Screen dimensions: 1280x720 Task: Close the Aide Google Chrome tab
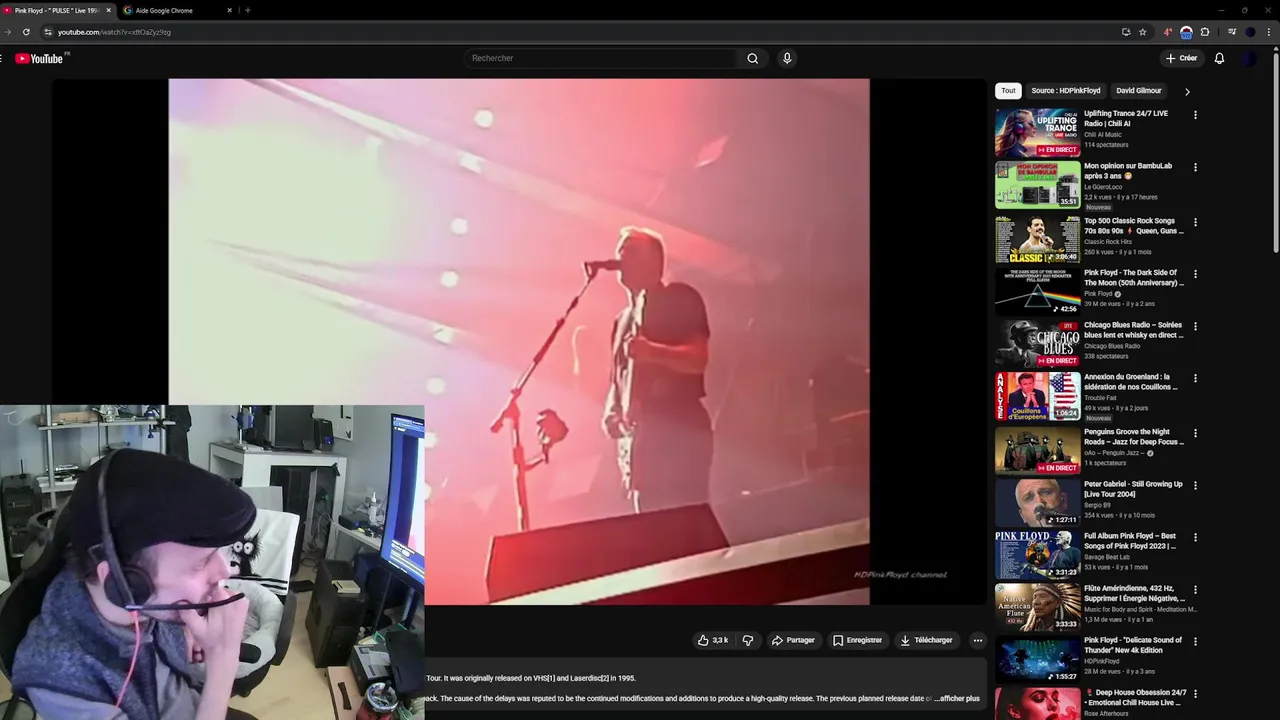click(229, 10)
